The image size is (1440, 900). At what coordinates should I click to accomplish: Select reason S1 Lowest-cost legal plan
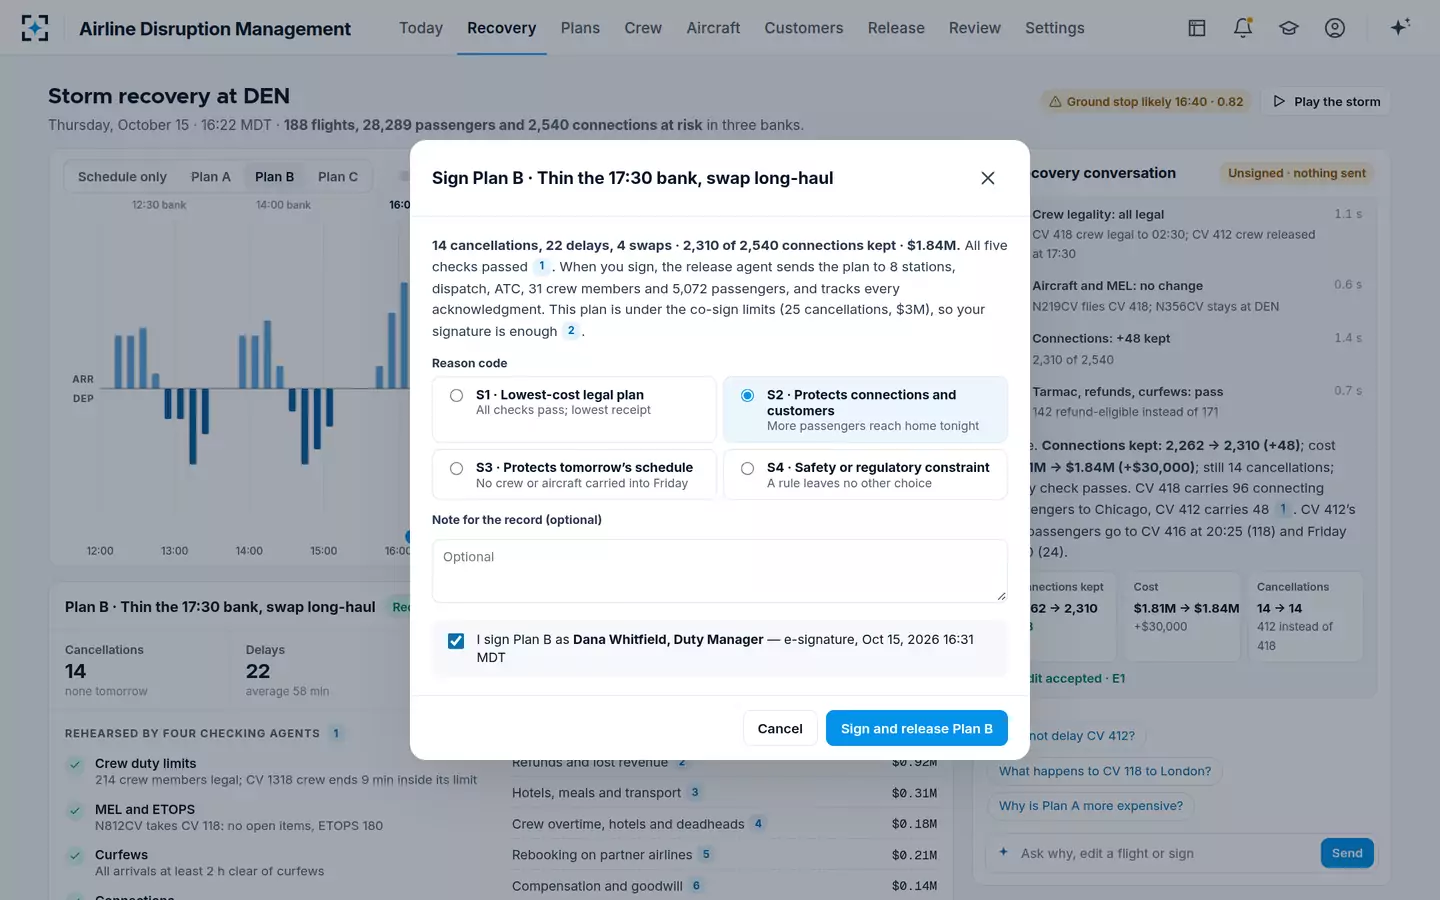pyautogui.click(x=574, y=409)
